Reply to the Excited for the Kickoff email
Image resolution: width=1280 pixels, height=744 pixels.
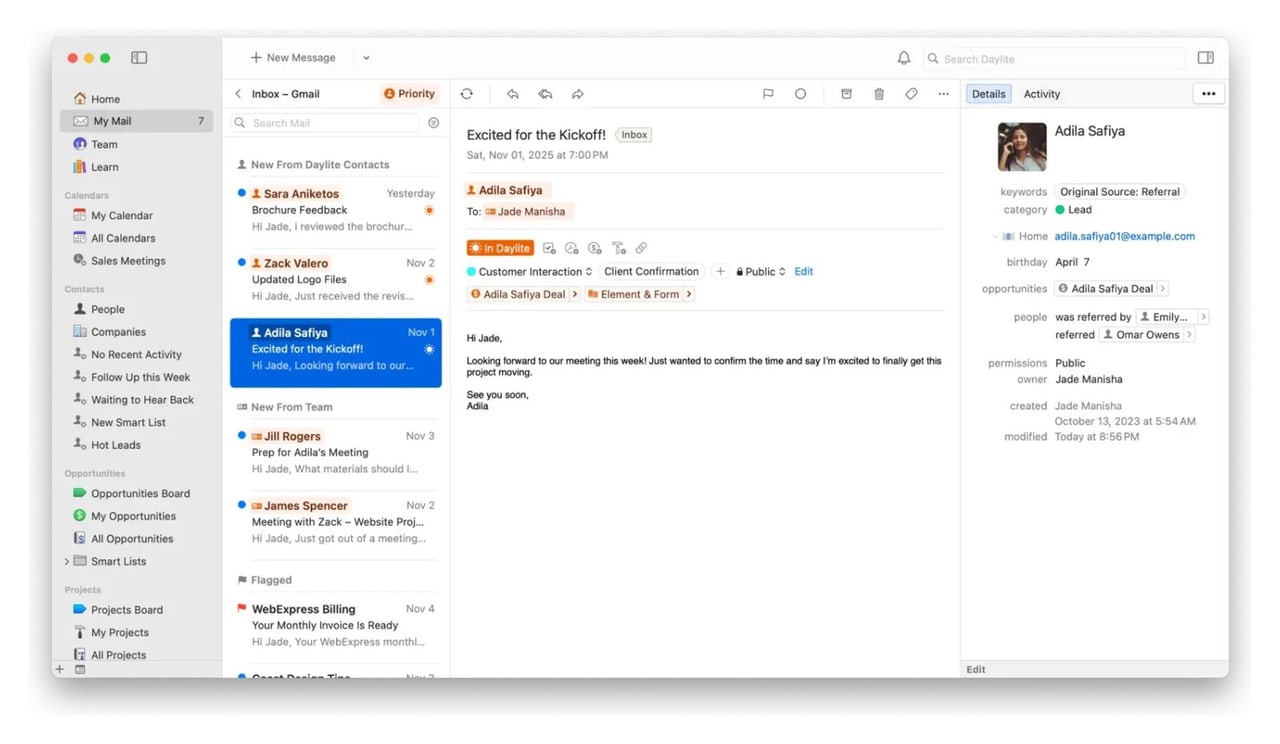(512, 94)
